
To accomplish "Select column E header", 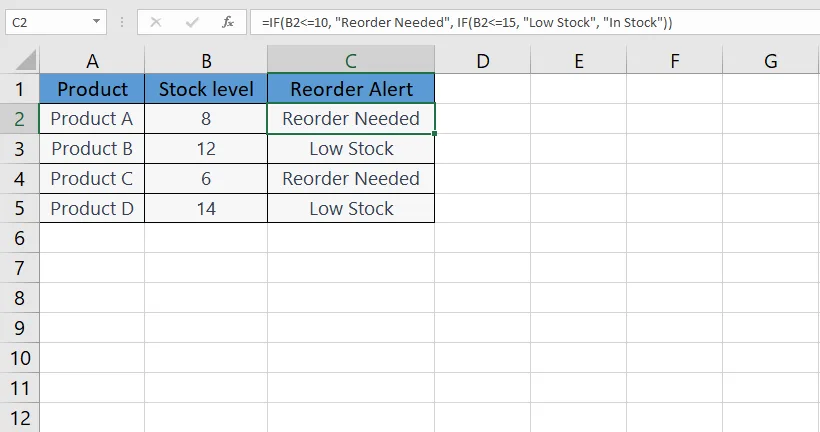I will click(578, 61).
